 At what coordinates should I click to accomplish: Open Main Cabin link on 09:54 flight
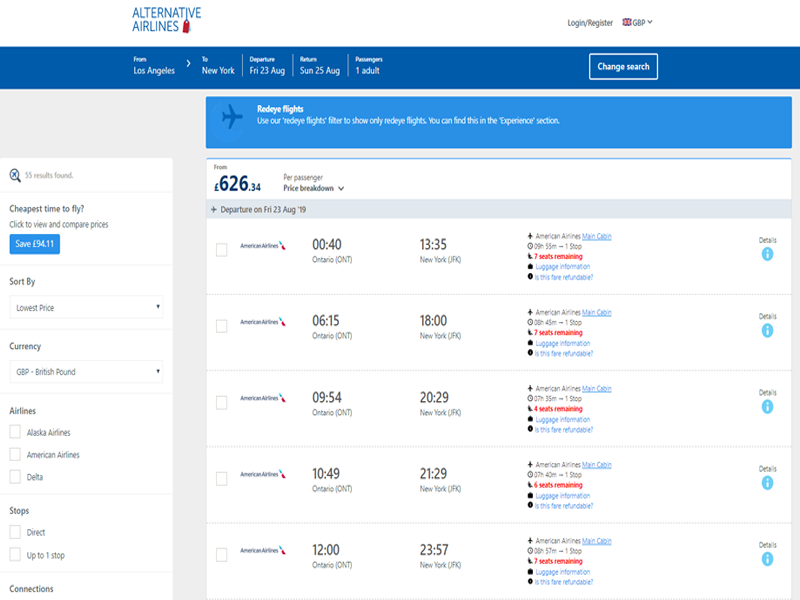[x=596, y=388]
